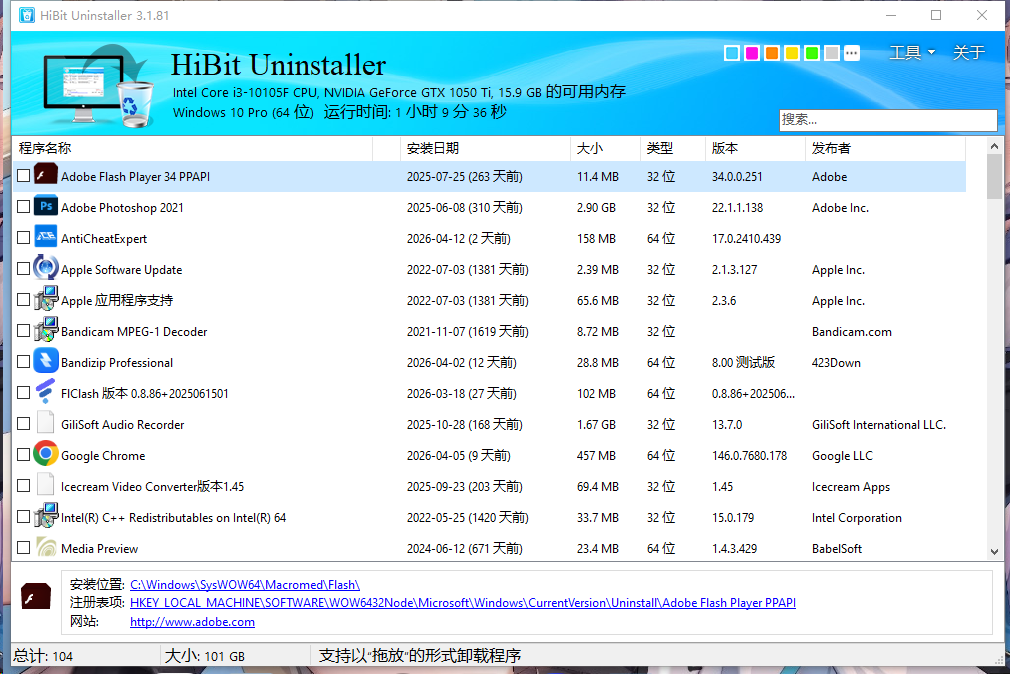Enable the Google Chrome checkbox

pos(24,455)
